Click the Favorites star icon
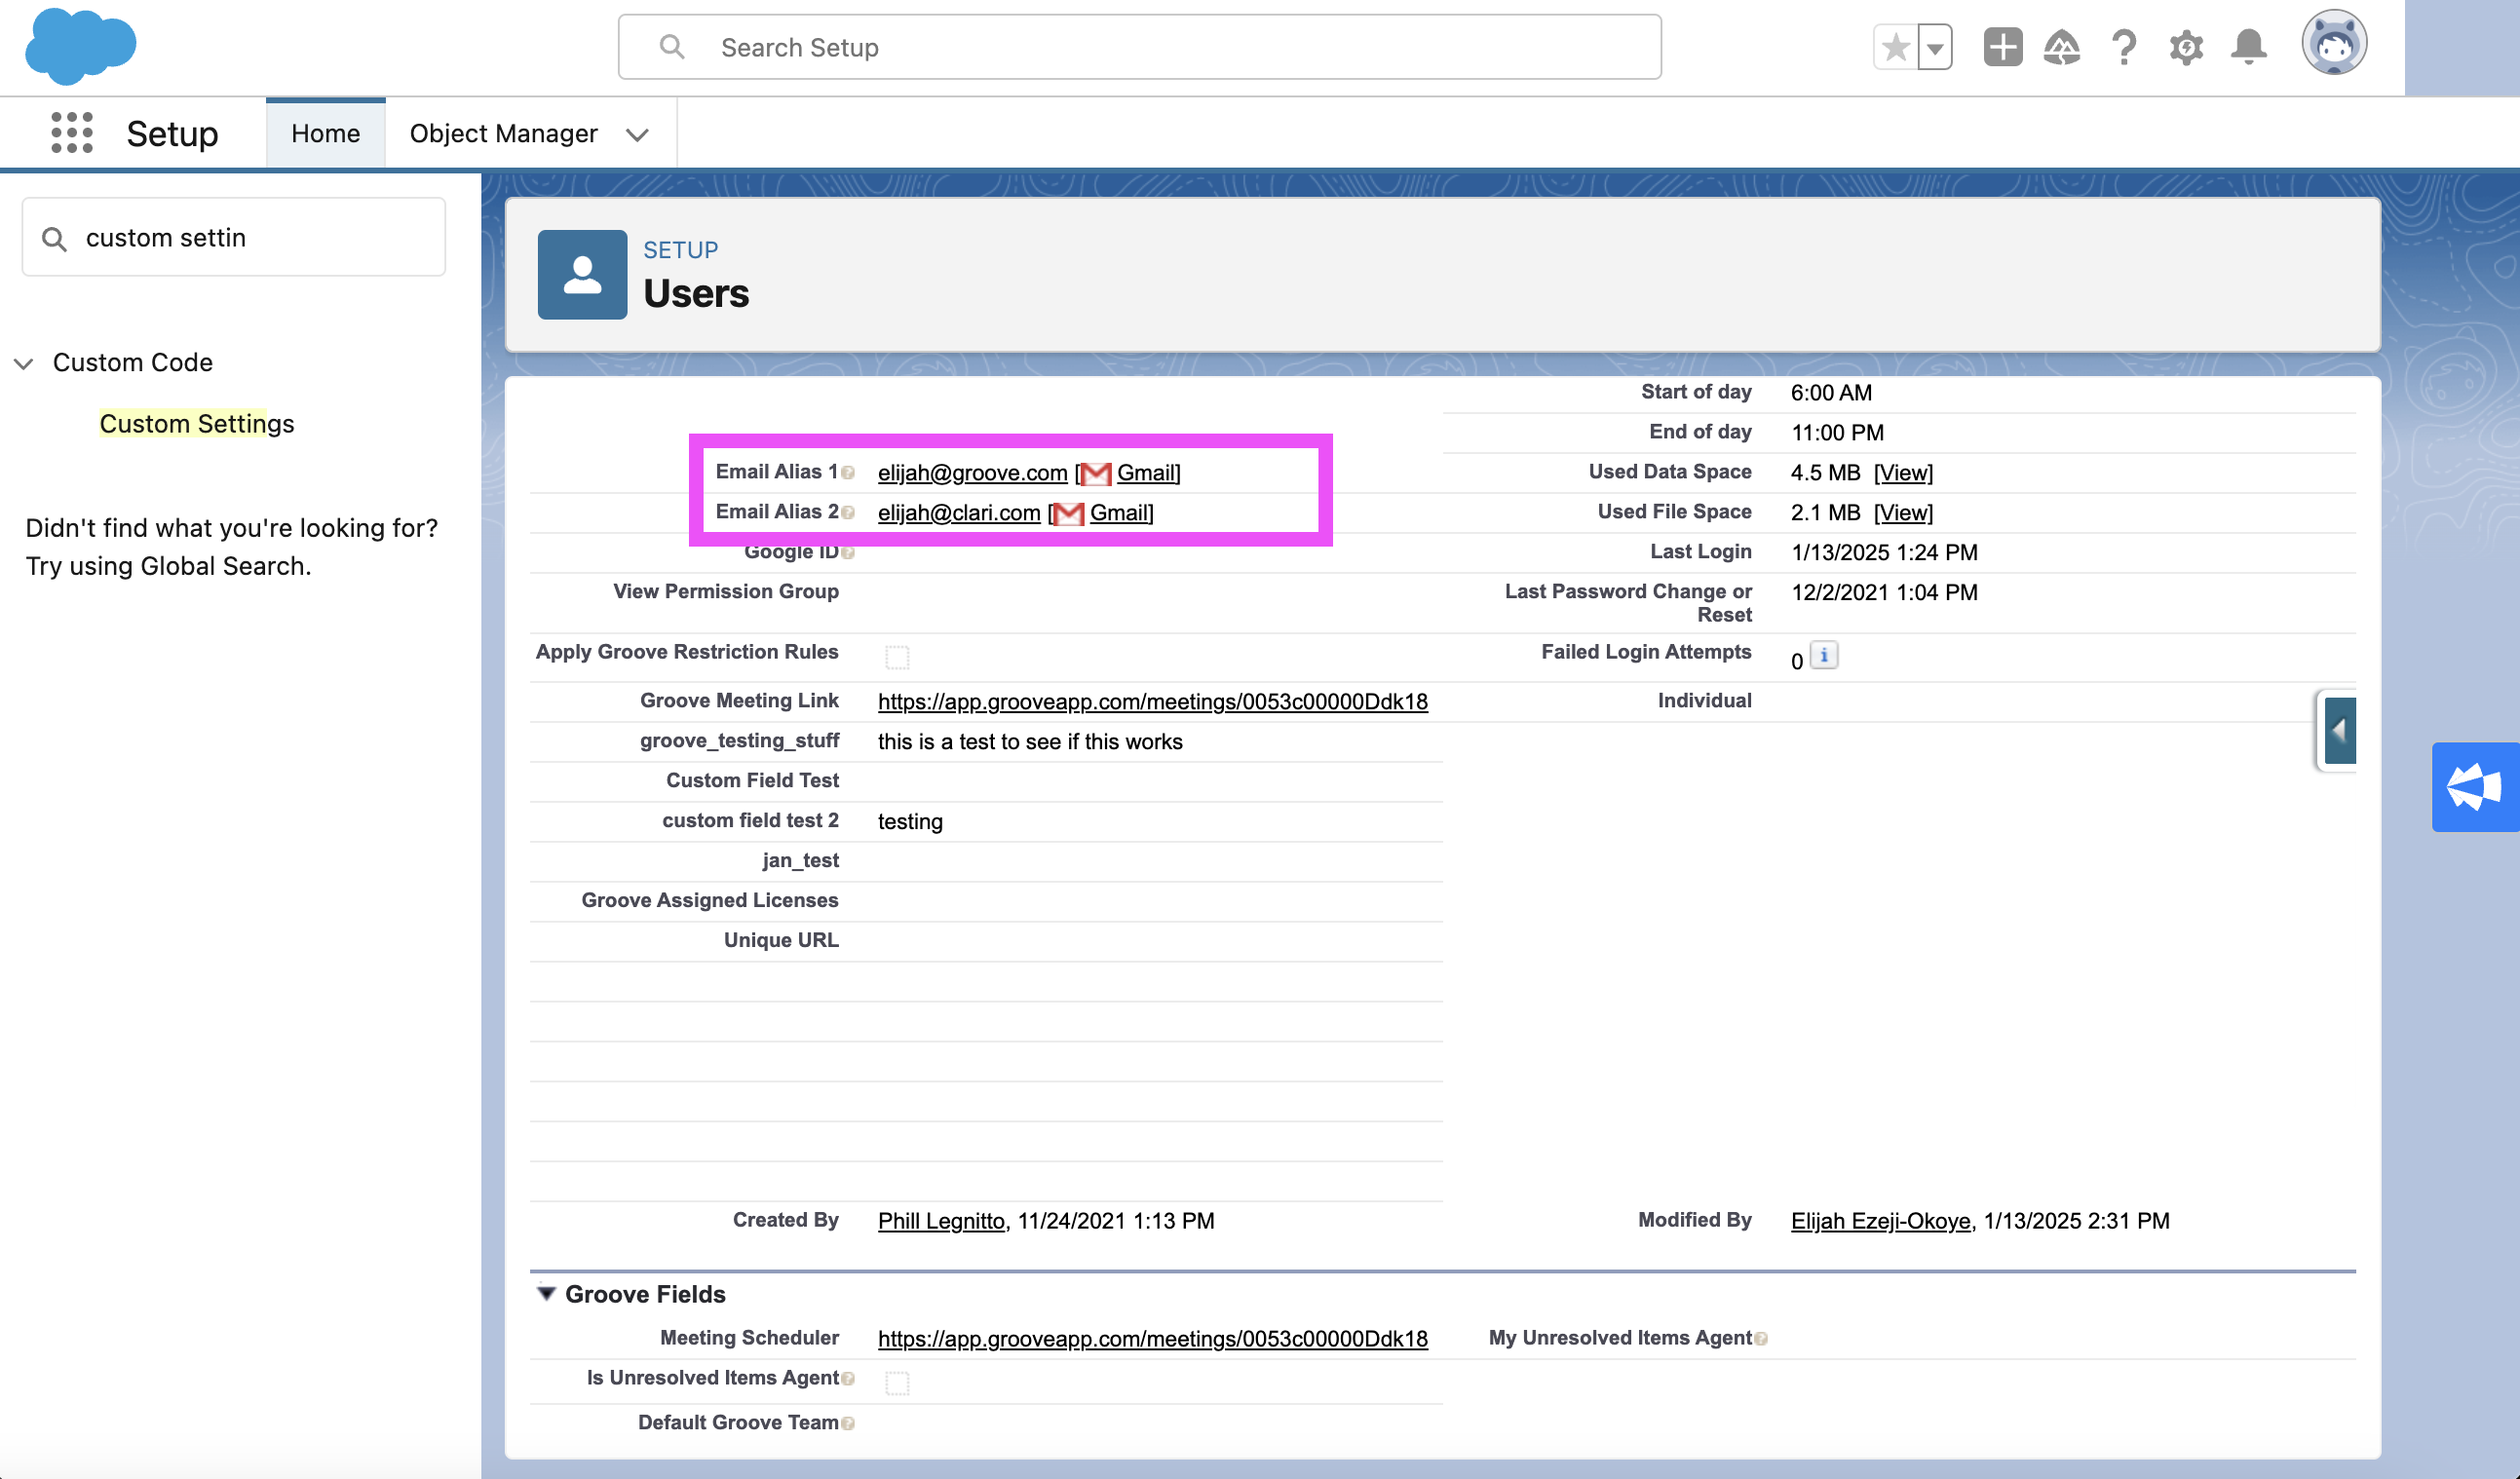This screenshot has height=1479, width=2520. [x=1895, y=47]
